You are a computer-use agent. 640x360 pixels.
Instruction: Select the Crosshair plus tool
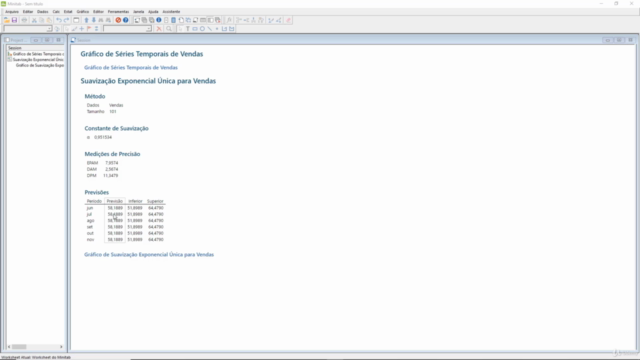[x=82, y=29]
